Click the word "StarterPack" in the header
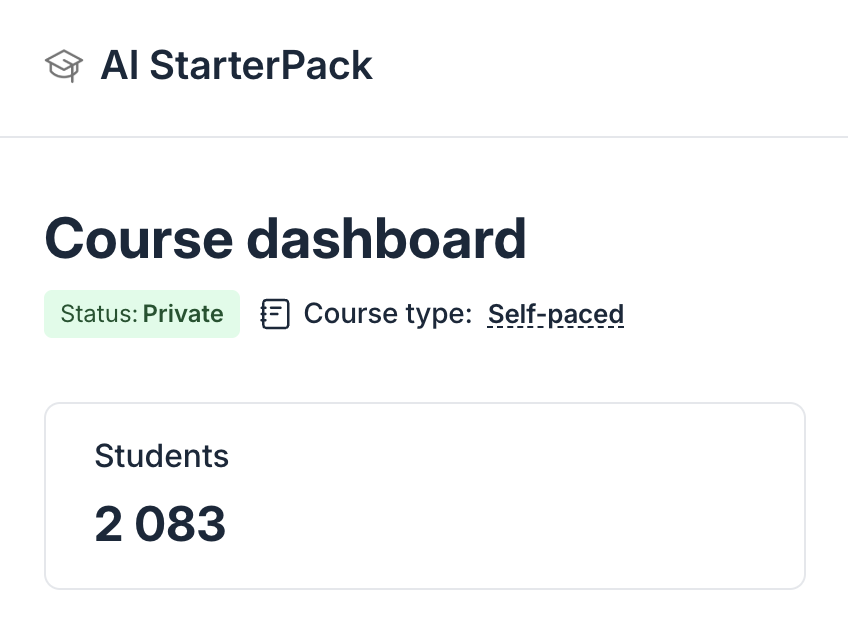Viewport: 848px width, 638px height. [261, 66]
